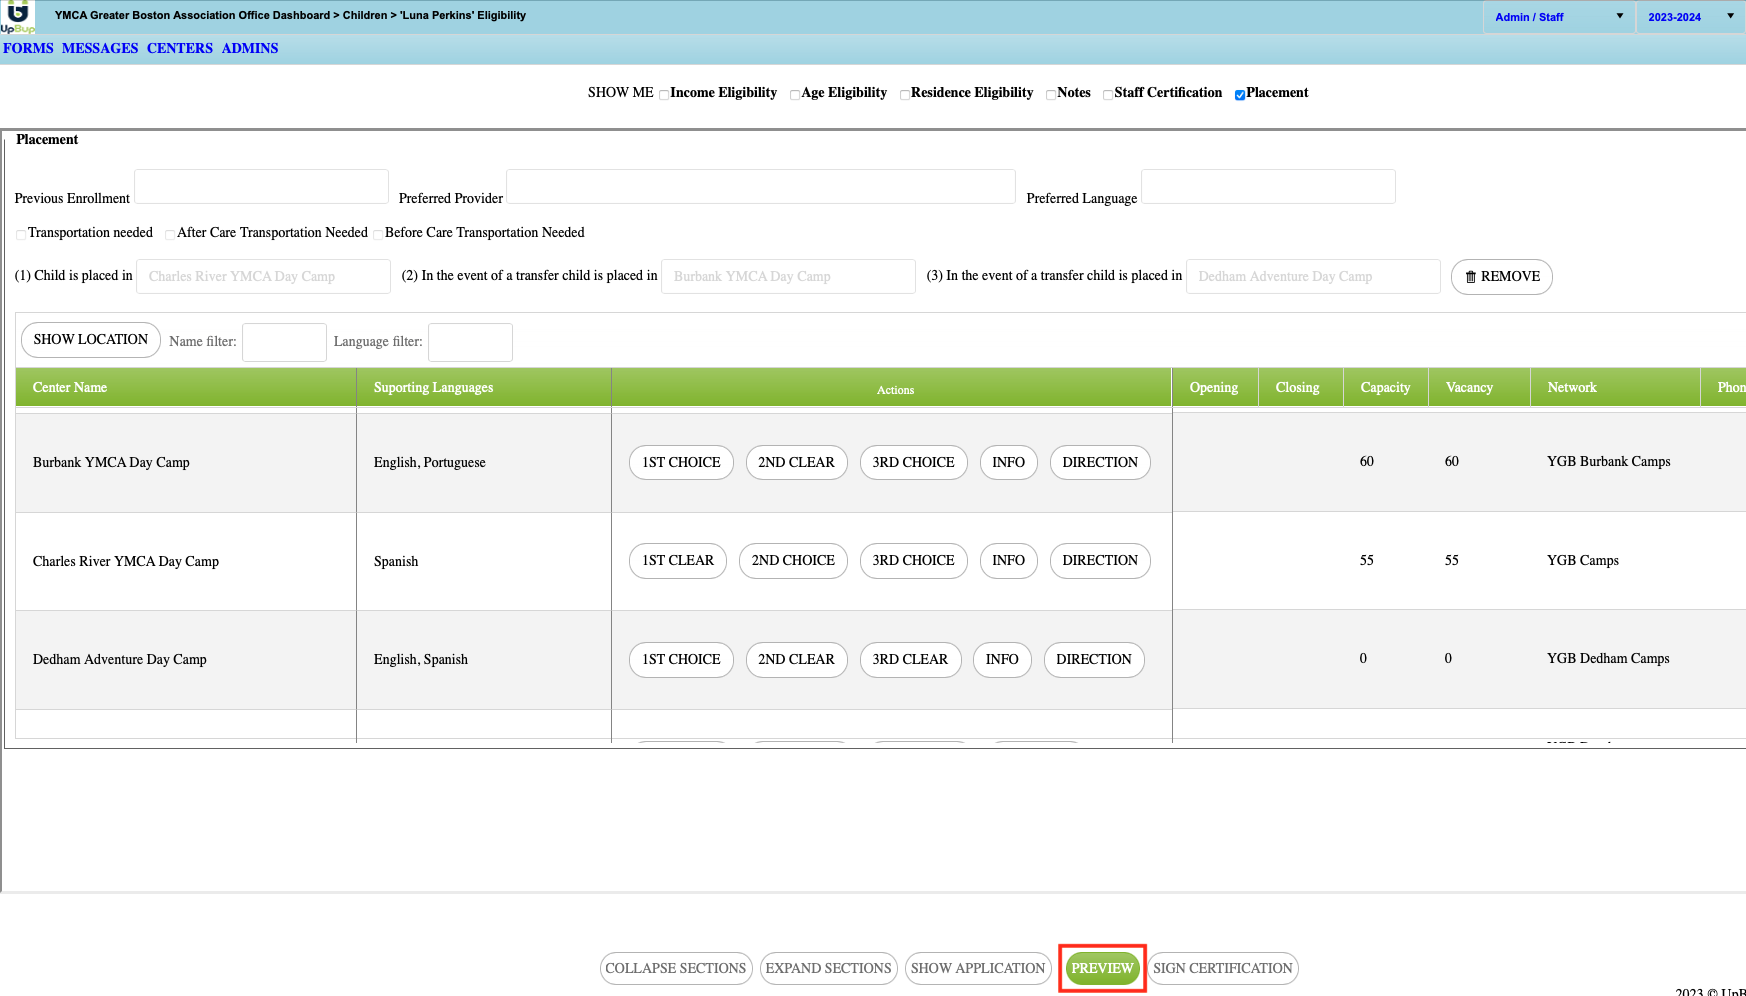This screenshot has width=1746, height=996.
Task: Open the CENTERS menu
Action: click(180, 48)
